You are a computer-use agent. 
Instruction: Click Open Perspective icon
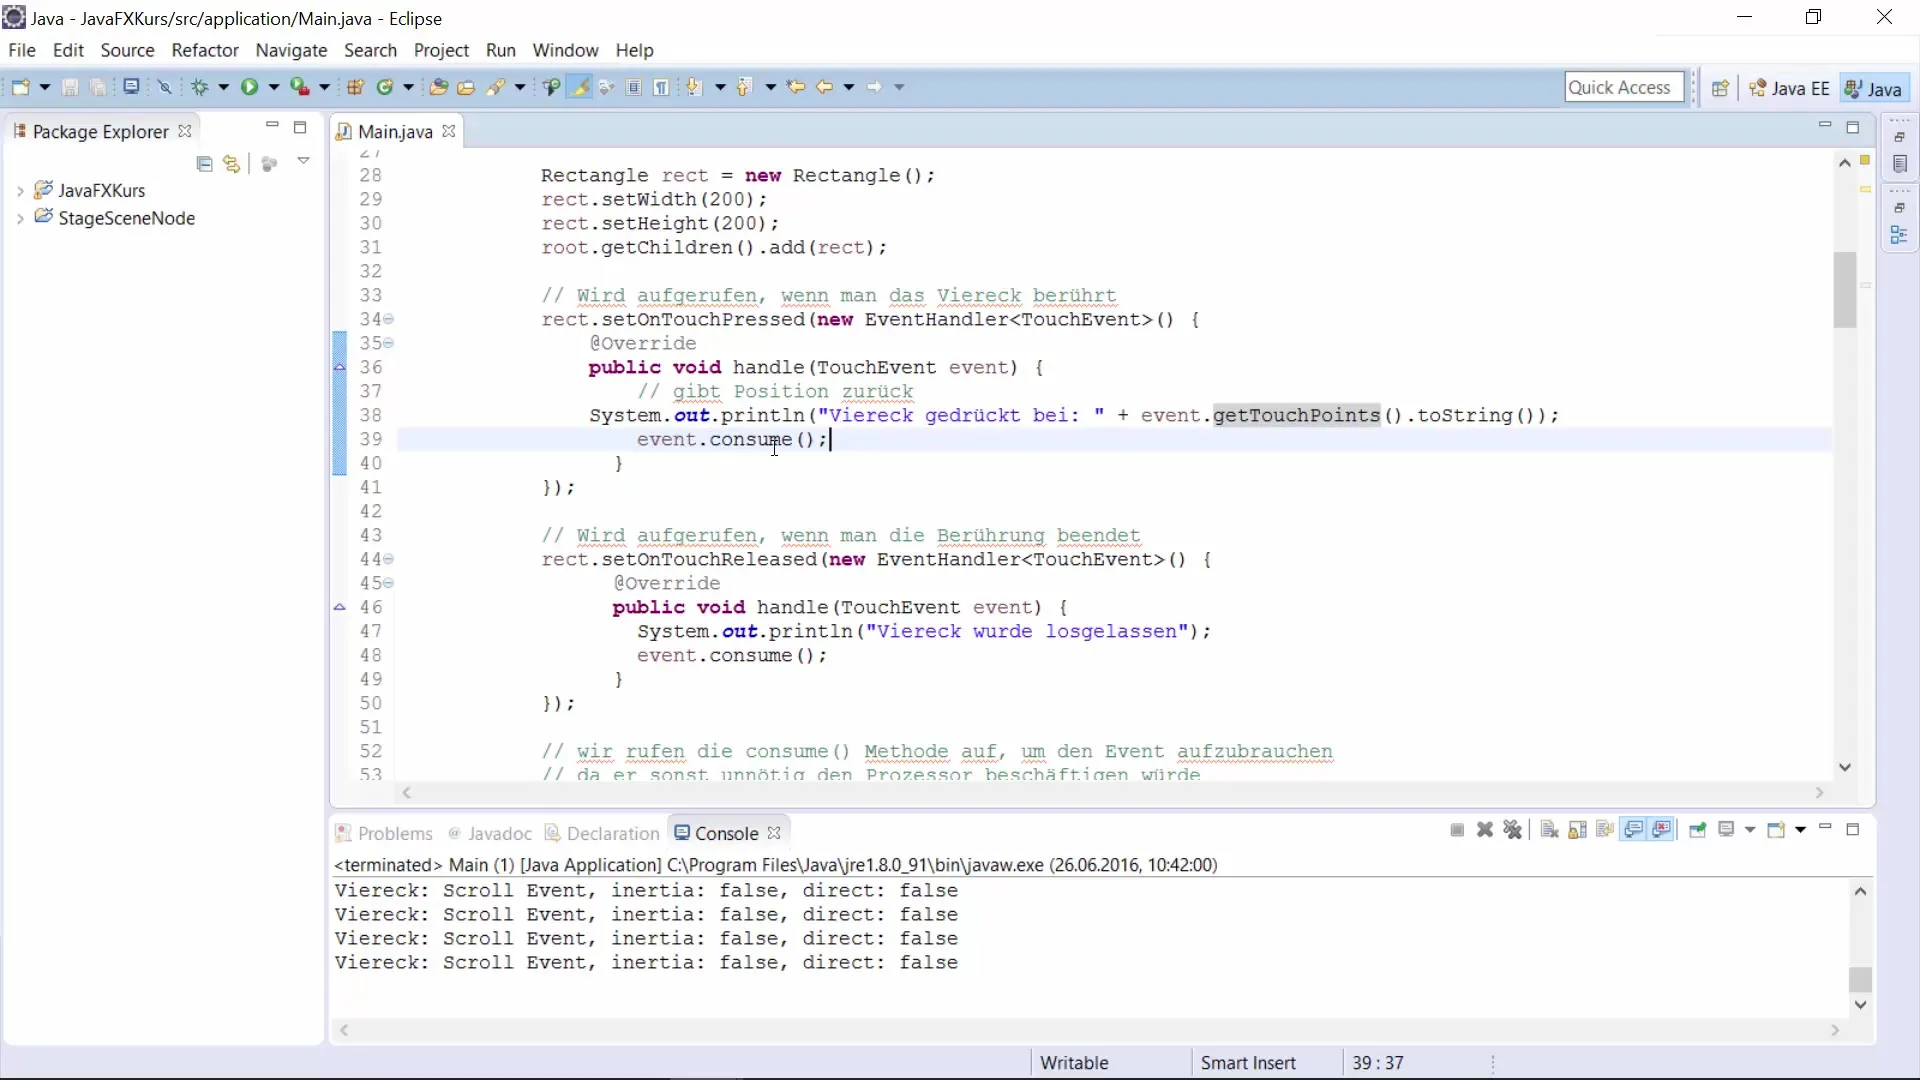tap(1720, 88)
